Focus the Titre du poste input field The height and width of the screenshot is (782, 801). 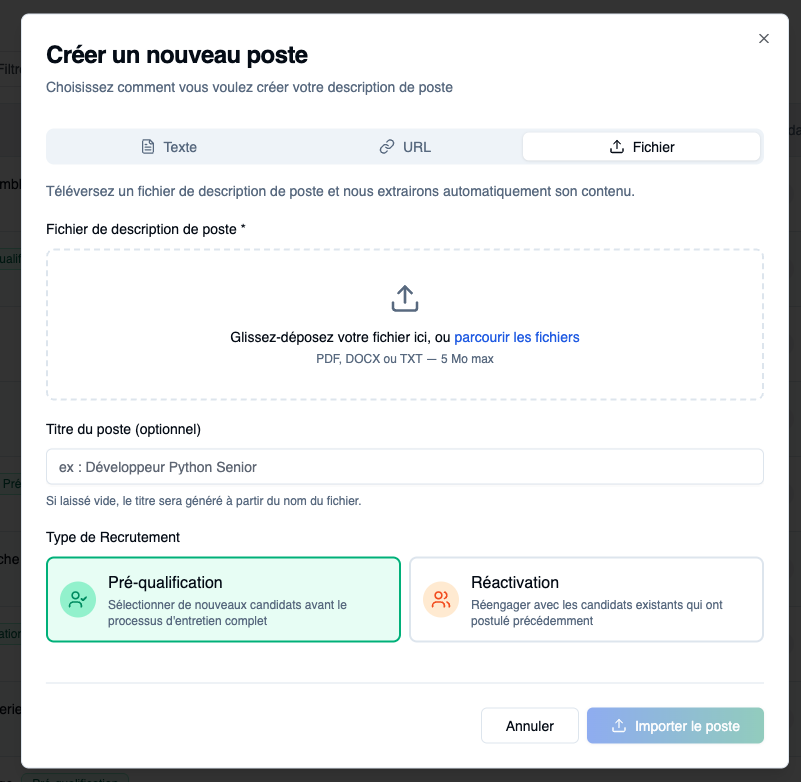tap(404, 467)
